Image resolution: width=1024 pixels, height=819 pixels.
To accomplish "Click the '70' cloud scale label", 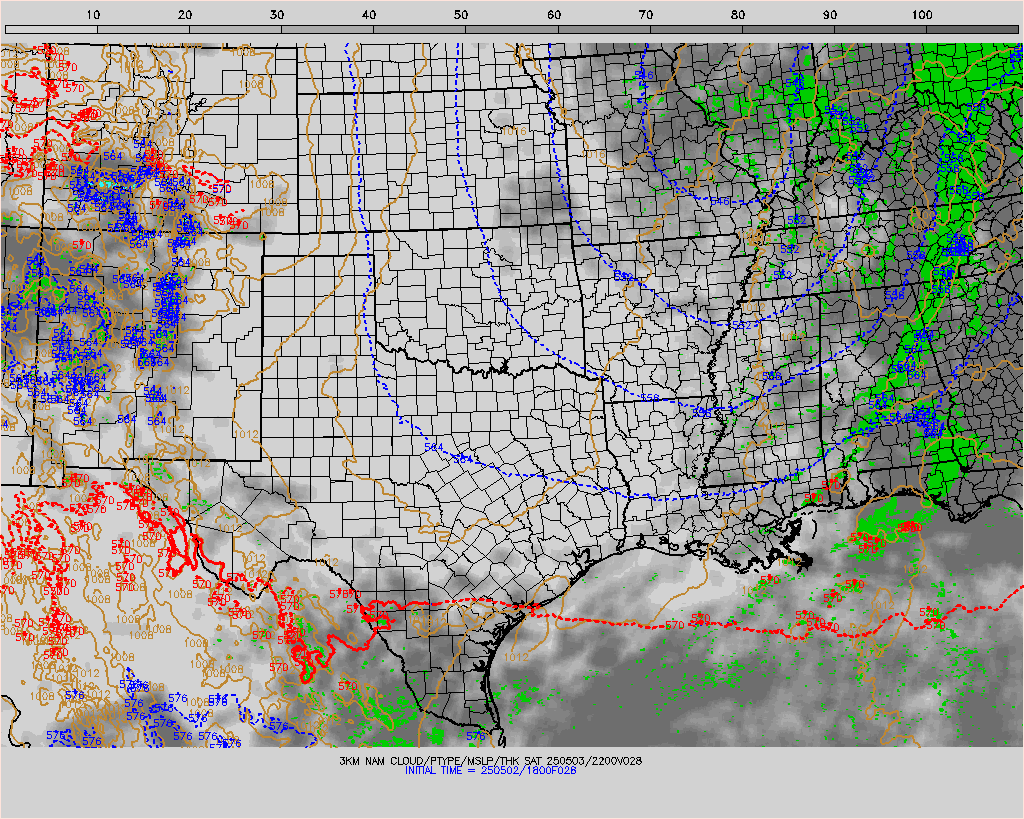I will pos(646,14).
